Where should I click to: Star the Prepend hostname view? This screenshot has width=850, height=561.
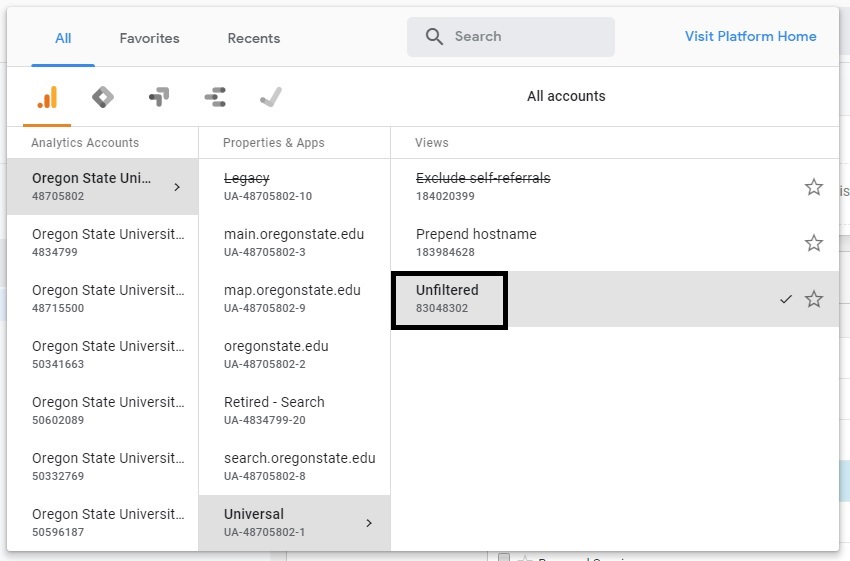click(x=814, y=243)
